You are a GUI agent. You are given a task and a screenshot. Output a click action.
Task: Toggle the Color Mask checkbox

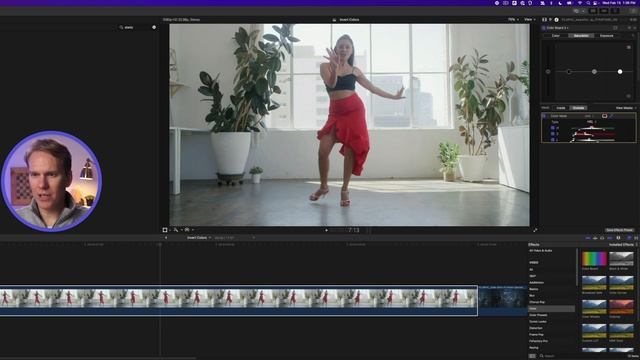[544, 116]
